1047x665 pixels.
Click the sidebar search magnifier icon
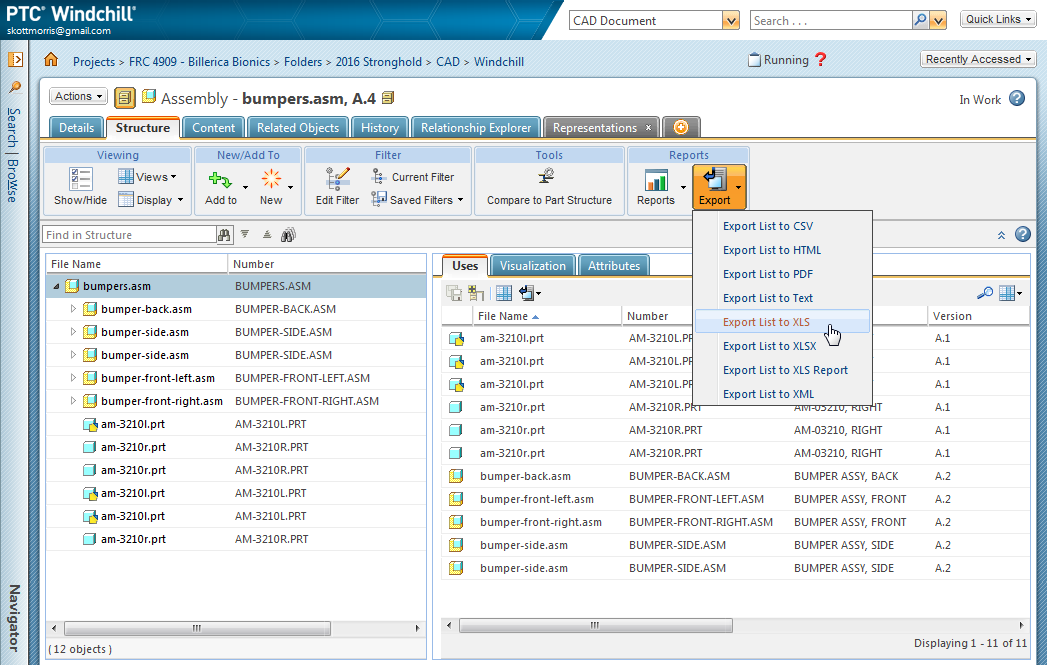pos(15,87)
